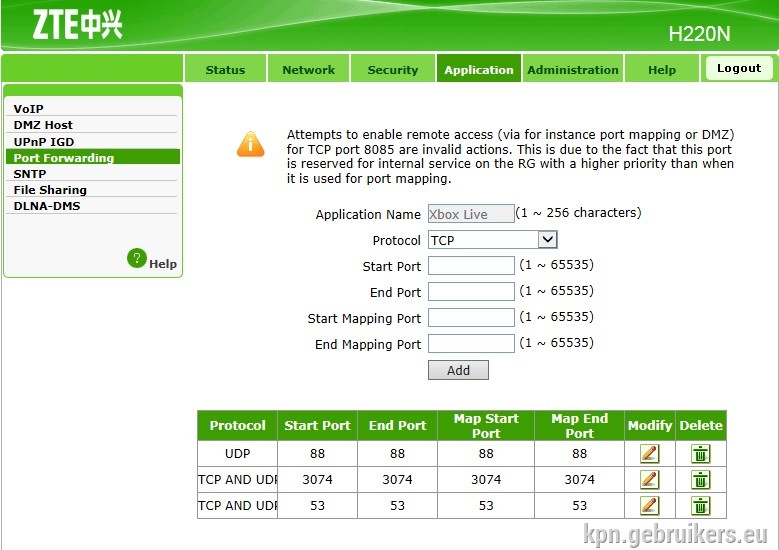This screenshot has width=779, height=550.
Task: Click the H220N model name text
Action: [x=699, y=34]
